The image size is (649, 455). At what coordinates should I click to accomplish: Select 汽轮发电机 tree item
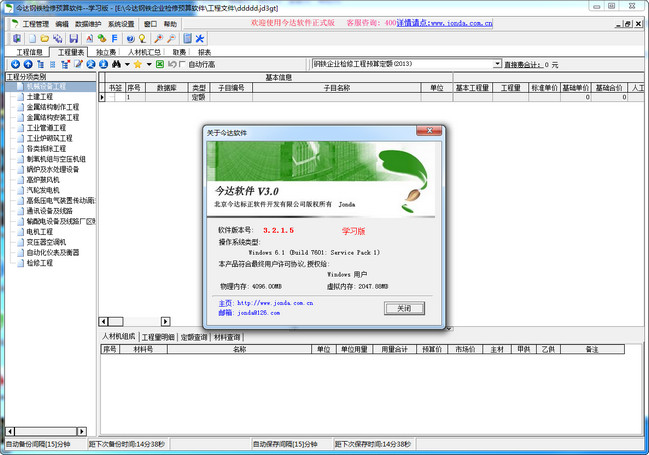click(x=43, y=190)
